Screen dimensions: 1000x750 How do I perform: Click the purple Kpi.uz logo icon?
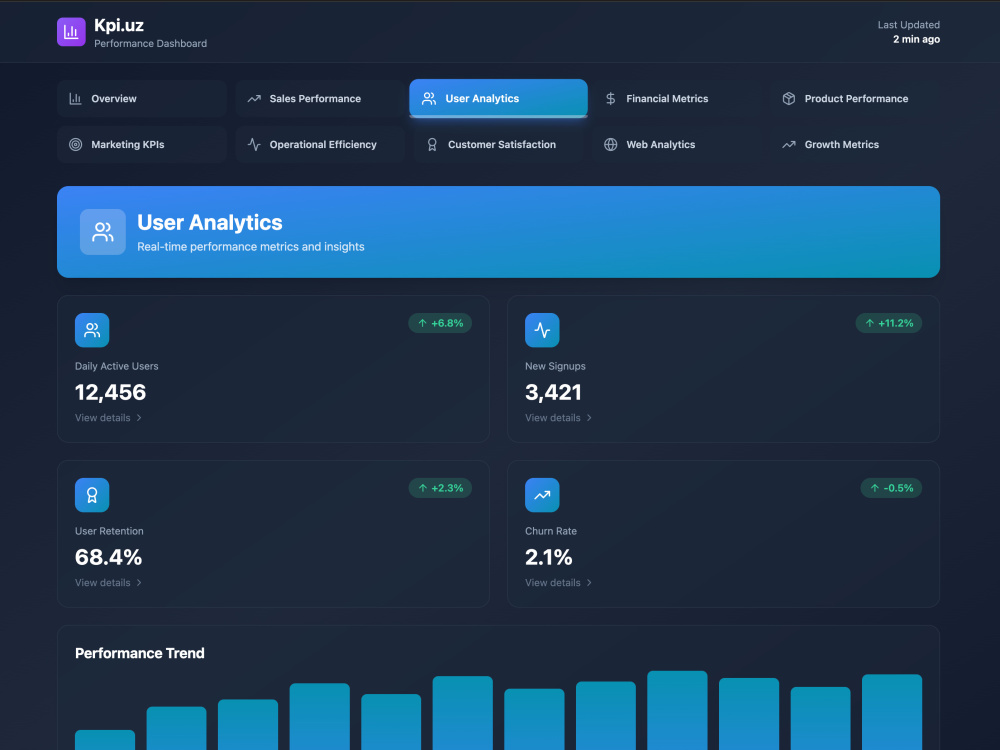[71, 32]
